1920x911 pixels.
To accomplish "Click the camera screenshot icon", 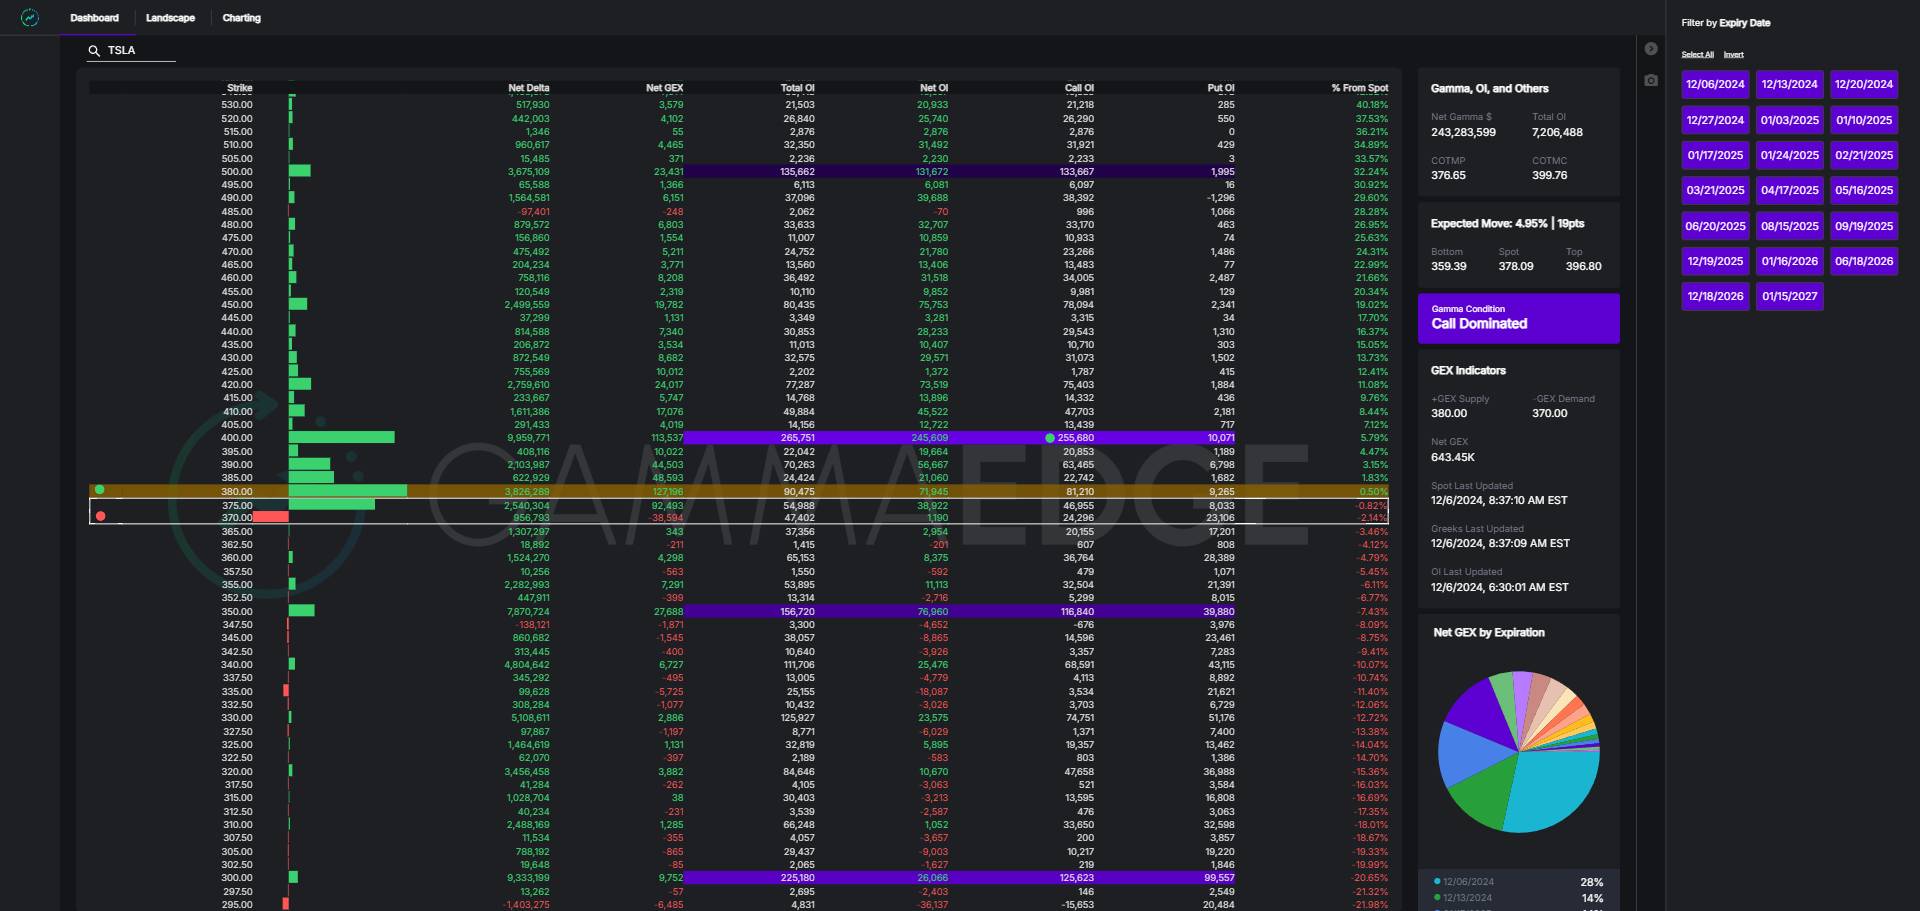I will (1651, 80).
